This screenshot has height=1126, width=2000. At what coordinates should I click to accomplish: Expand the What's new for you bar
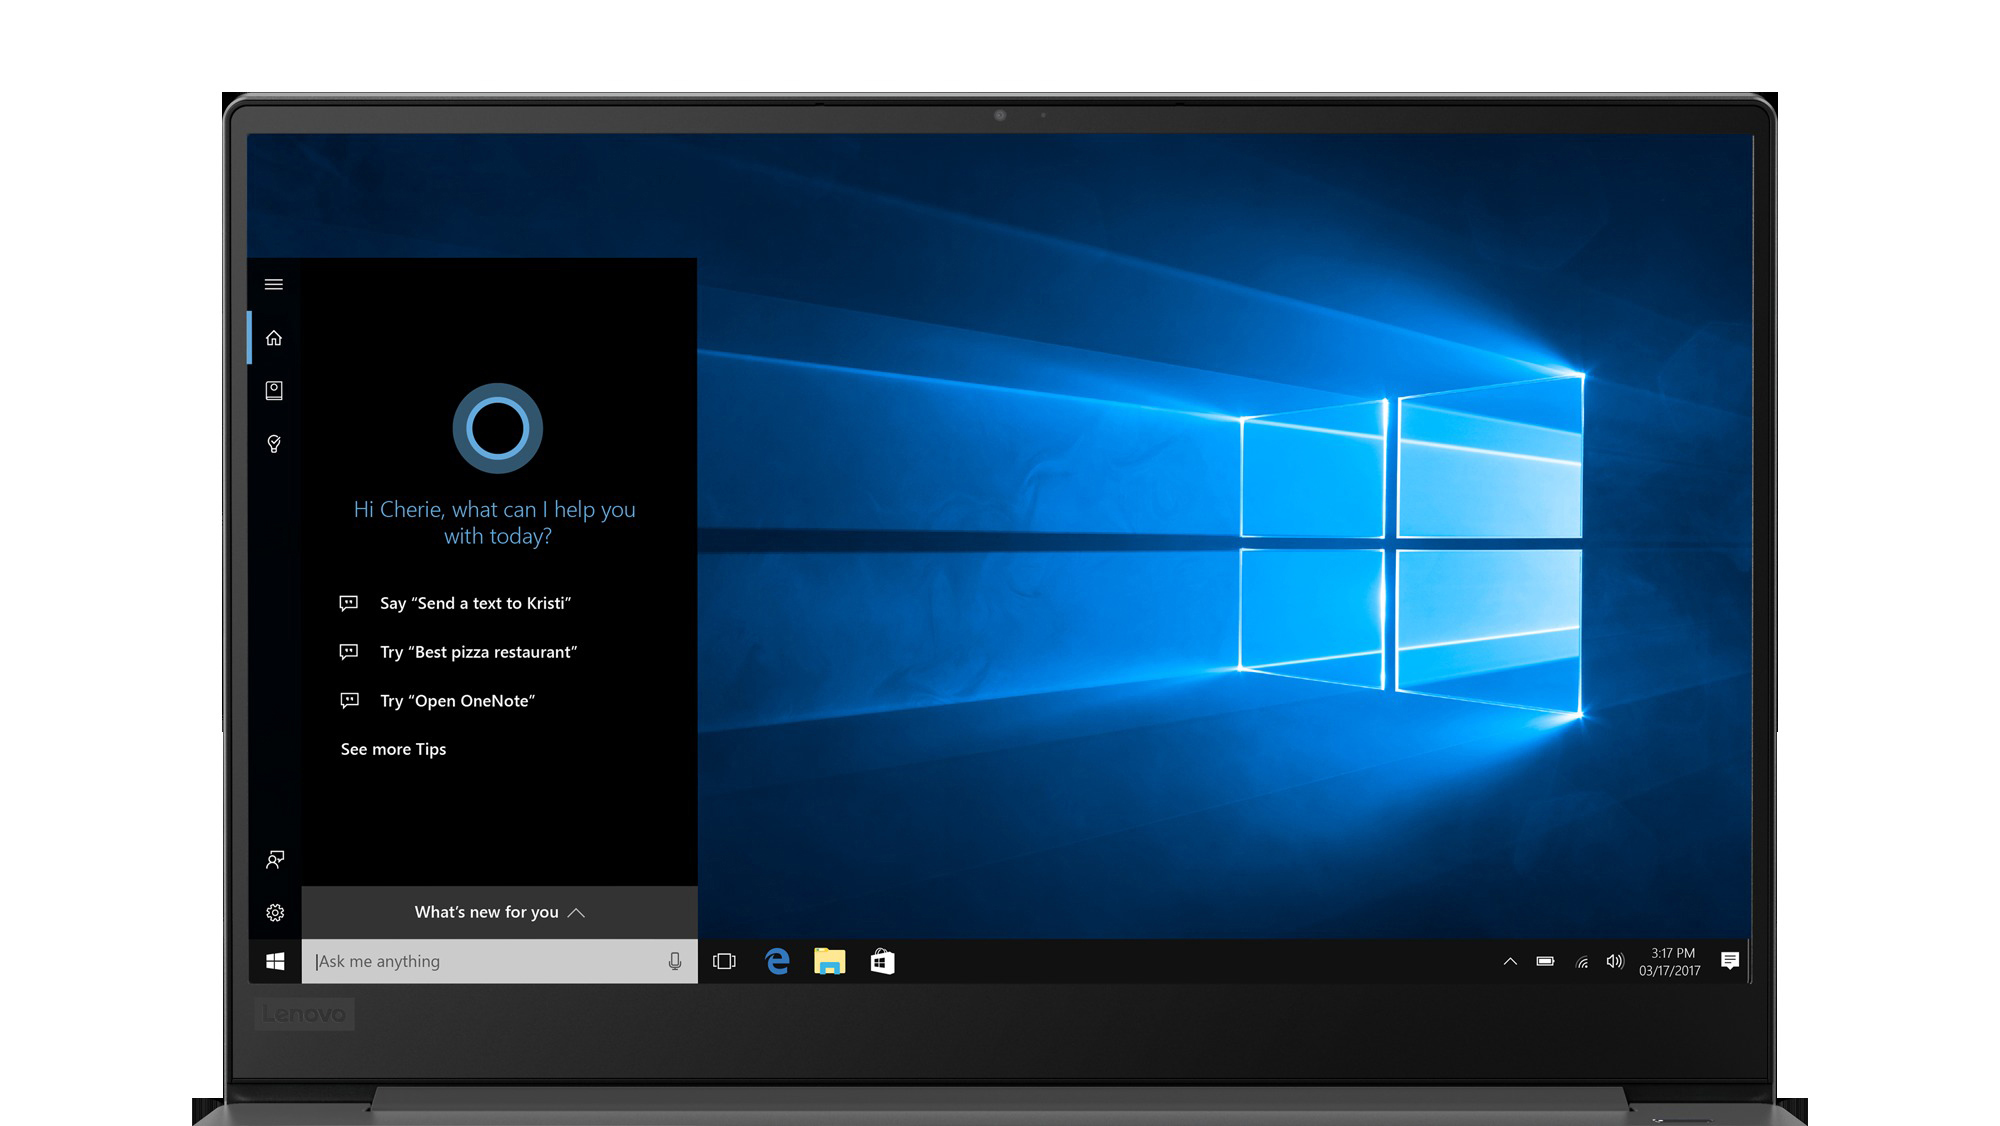[x=499, y=912]
